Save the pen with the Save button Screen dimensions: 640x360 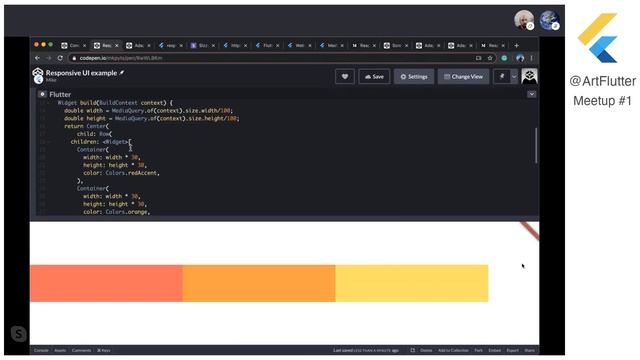374,76
